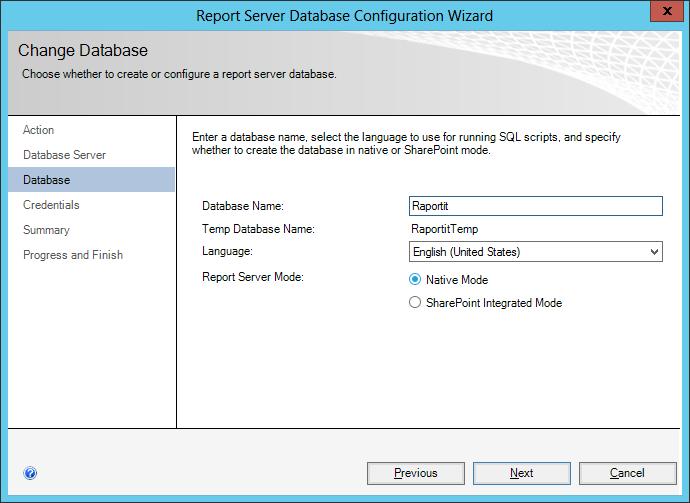690x503 pixels.
Task: Click into the Database Name field
Action: [x=536, y=206]
